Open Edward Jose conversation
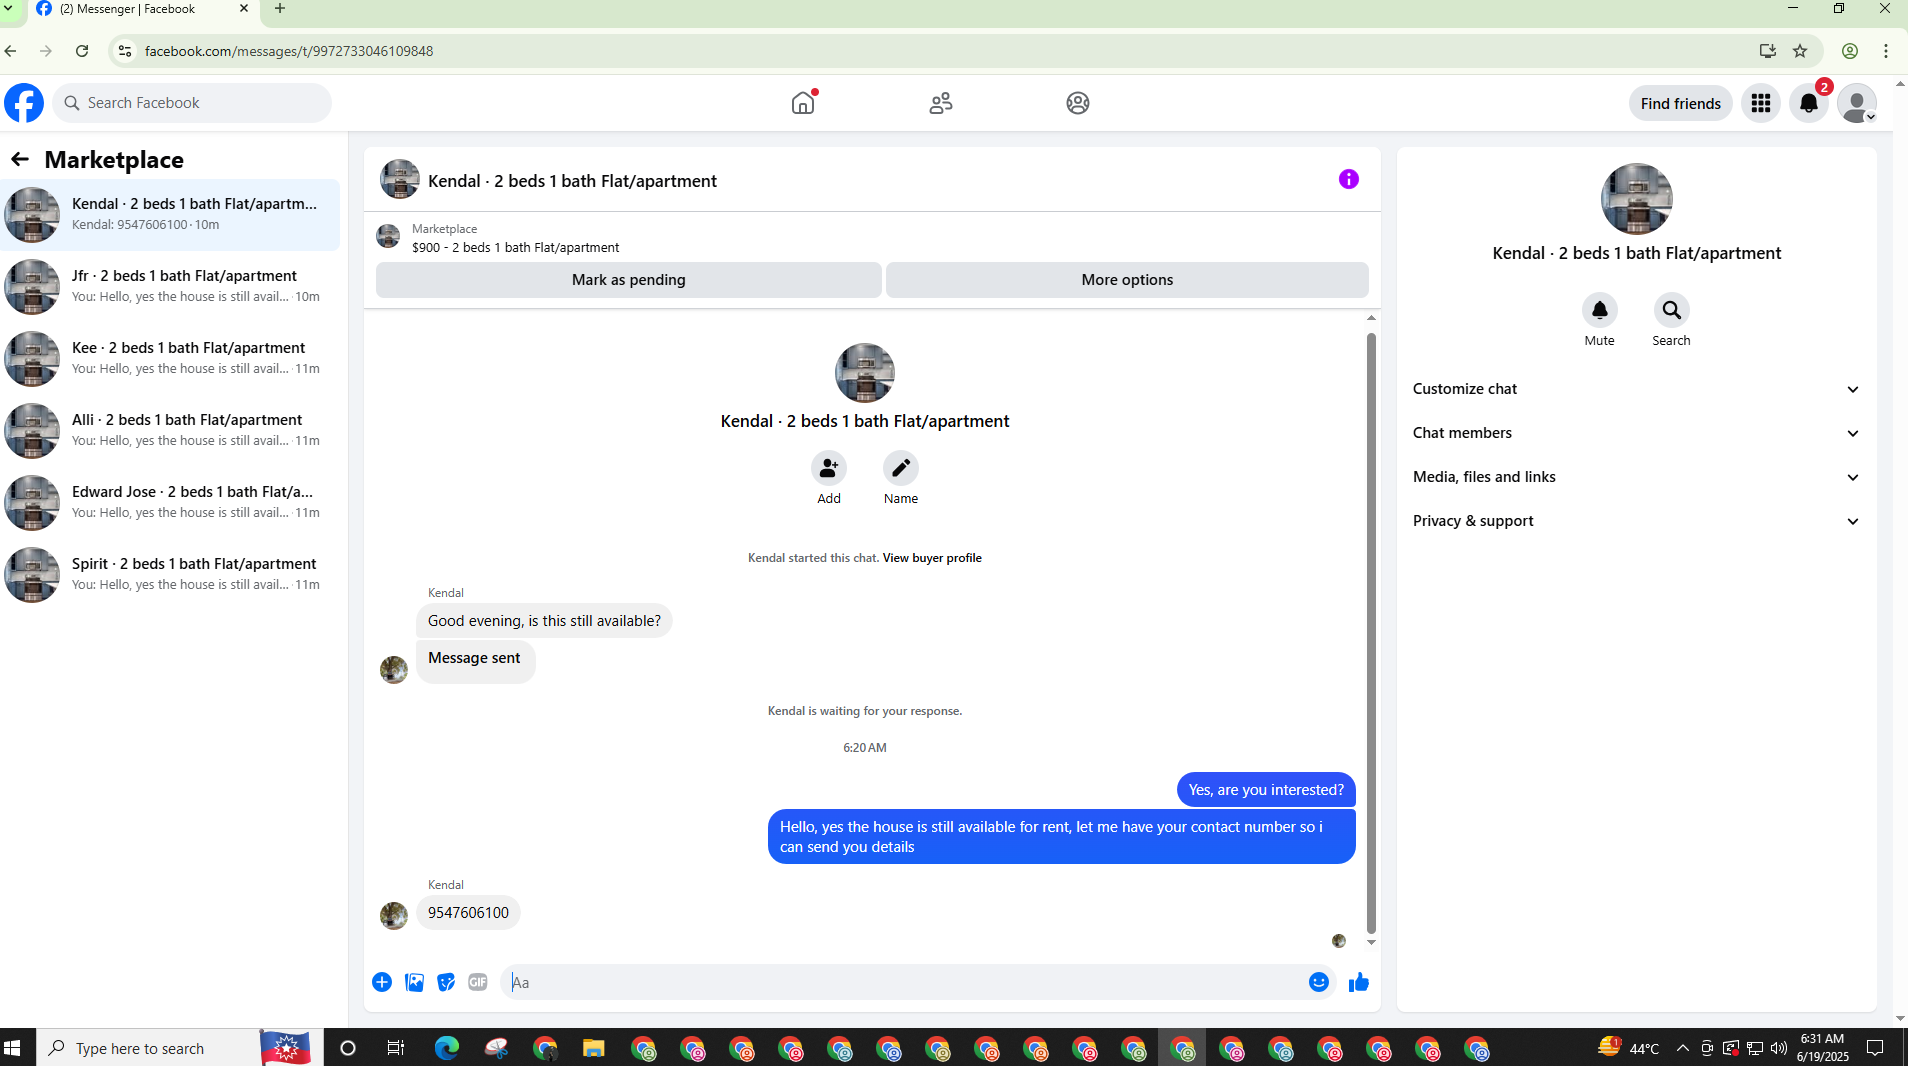Image resolution: width=1908 pixels, height=1066 pixels. click(x=170, y=503)
